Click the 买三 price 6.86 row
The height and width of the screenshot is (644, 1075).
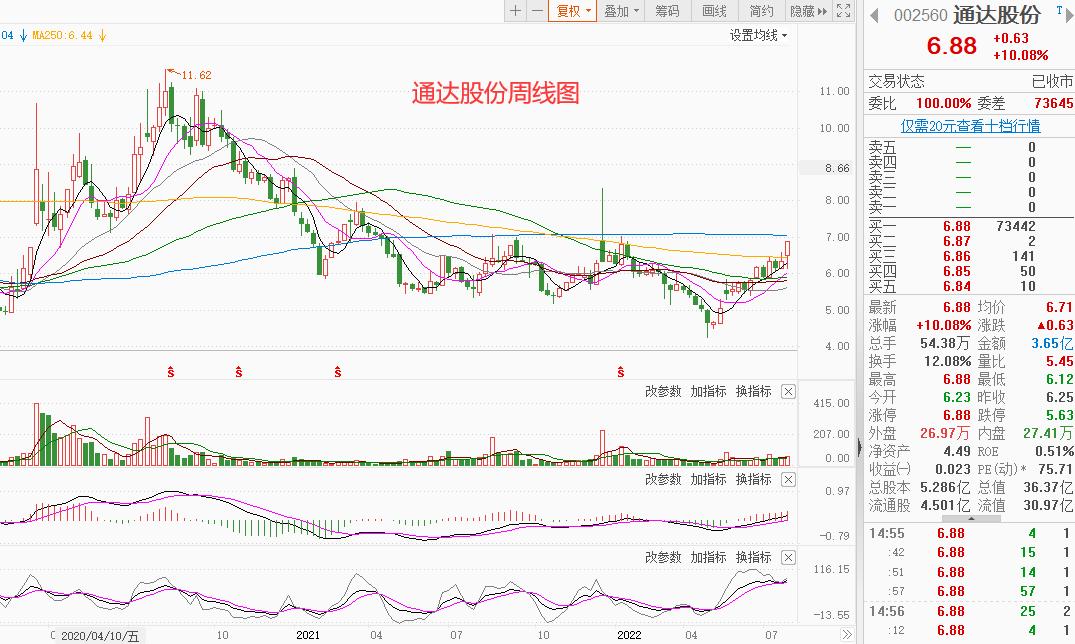969,257
